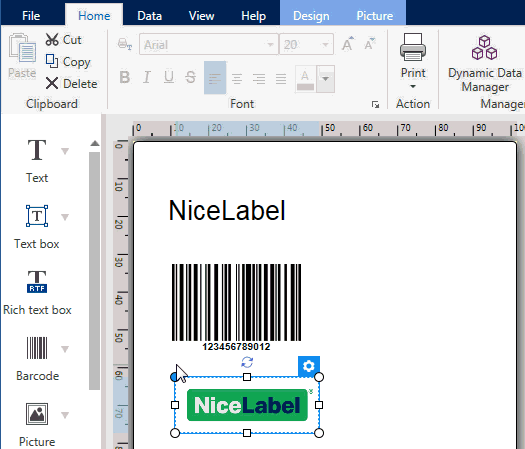The image size is (525, 449).
Task: Click the top-middle square handle of picture
Action: point(247,377)
